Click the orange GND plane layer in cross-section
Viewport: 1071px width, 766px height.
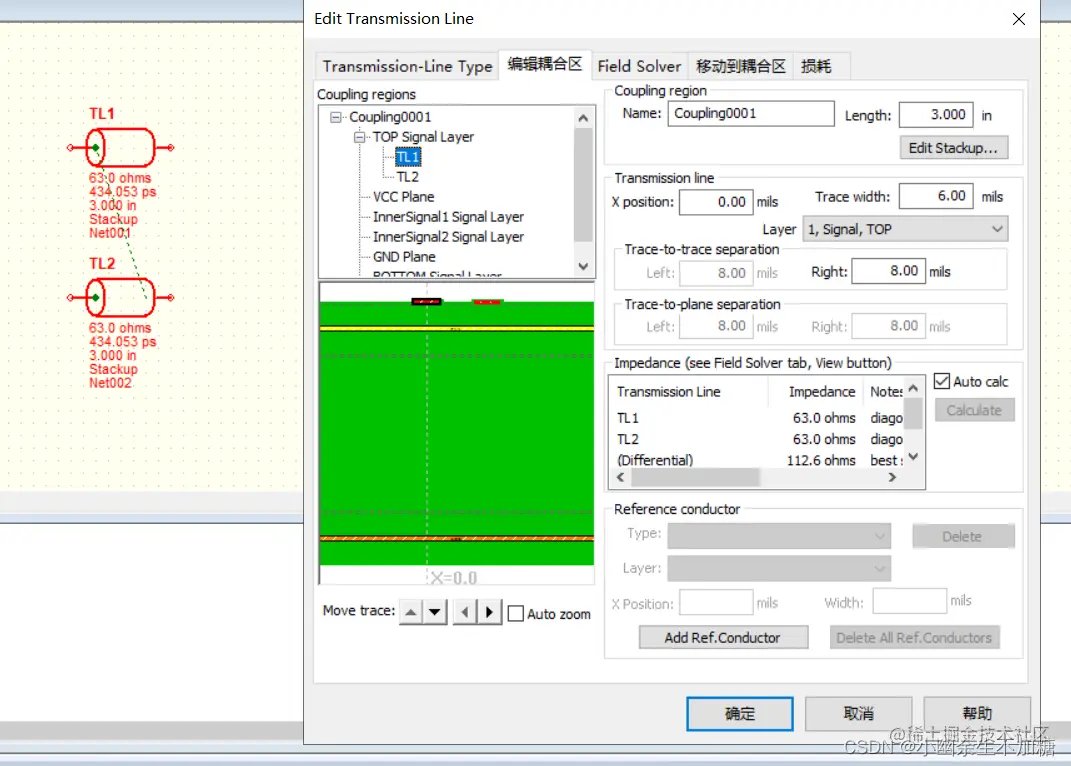point(456,538)
